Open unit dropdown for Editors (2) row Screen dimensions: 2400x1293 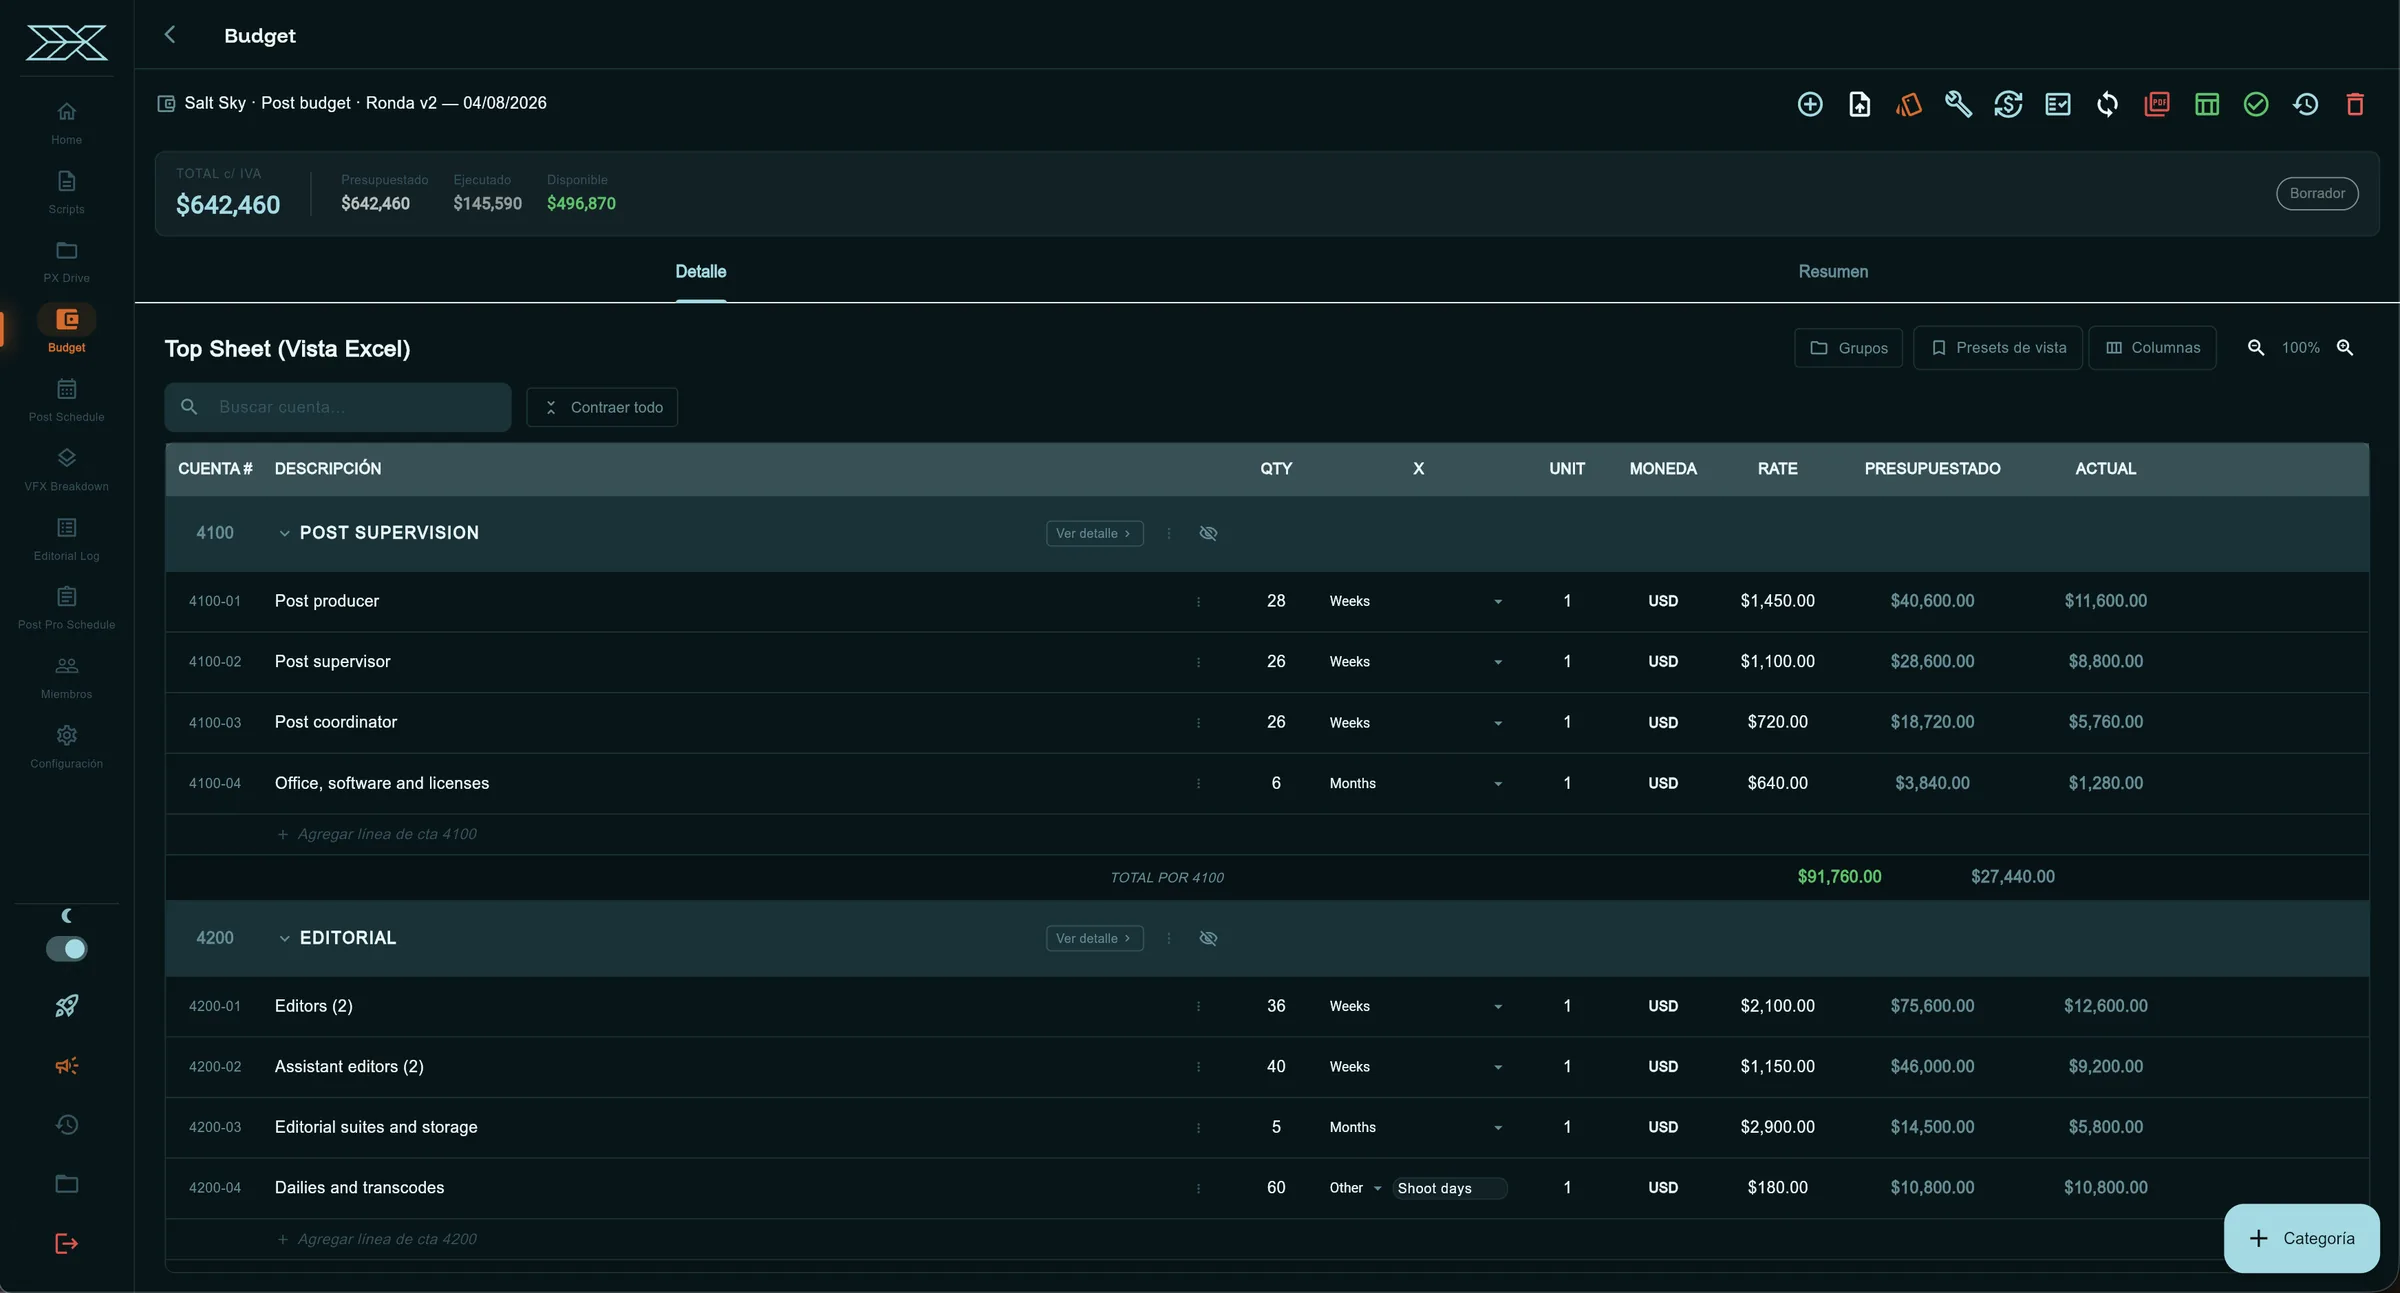tap(1416, 1006)
